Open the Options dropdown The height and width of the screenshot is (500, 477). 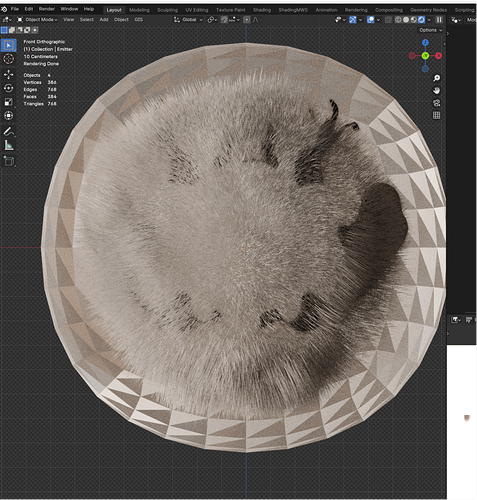pos(431,30)
